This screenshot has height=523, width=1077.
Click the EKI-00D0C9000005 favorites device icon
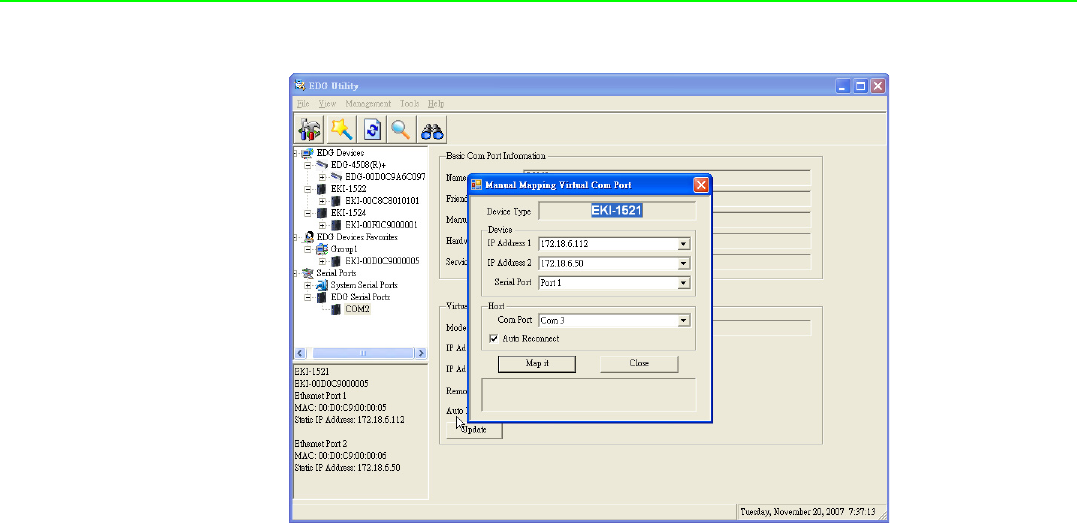pos(336,261)
